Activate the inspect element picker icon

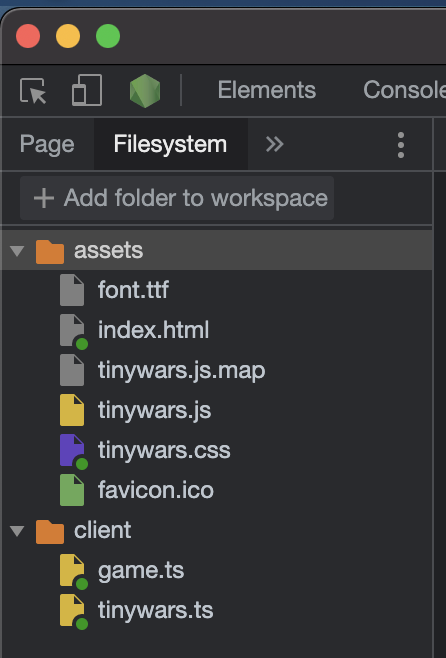tap(33, 90)
